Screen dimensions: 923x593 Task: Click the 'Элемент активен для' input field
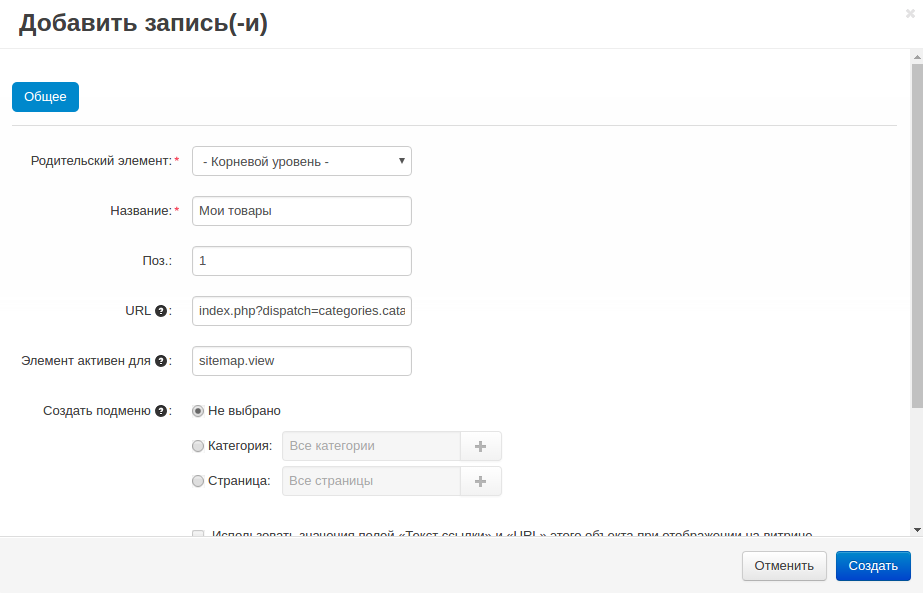click(x=301, y=361)
